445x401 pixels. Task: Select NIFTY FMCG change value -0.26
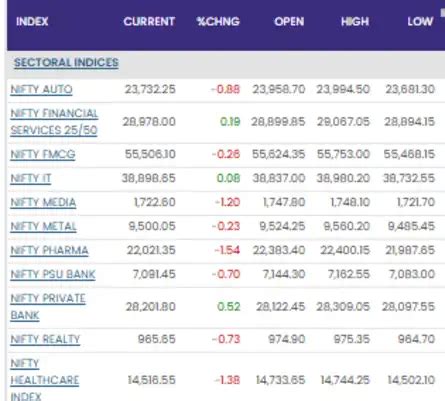coord(226,154)
